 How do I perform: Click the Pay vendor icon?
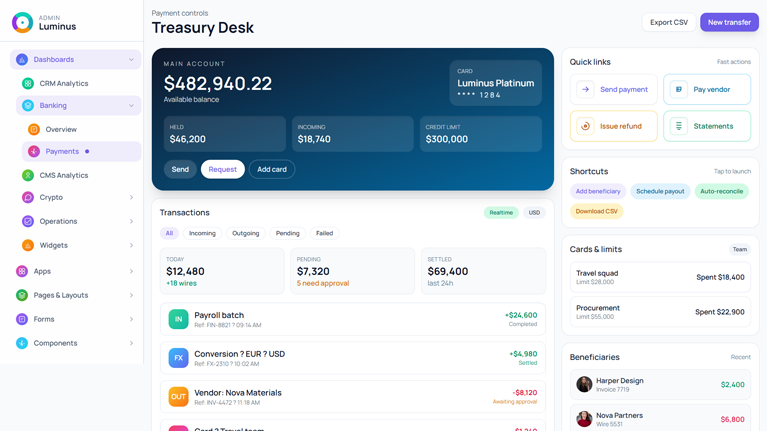coord(679,90)
